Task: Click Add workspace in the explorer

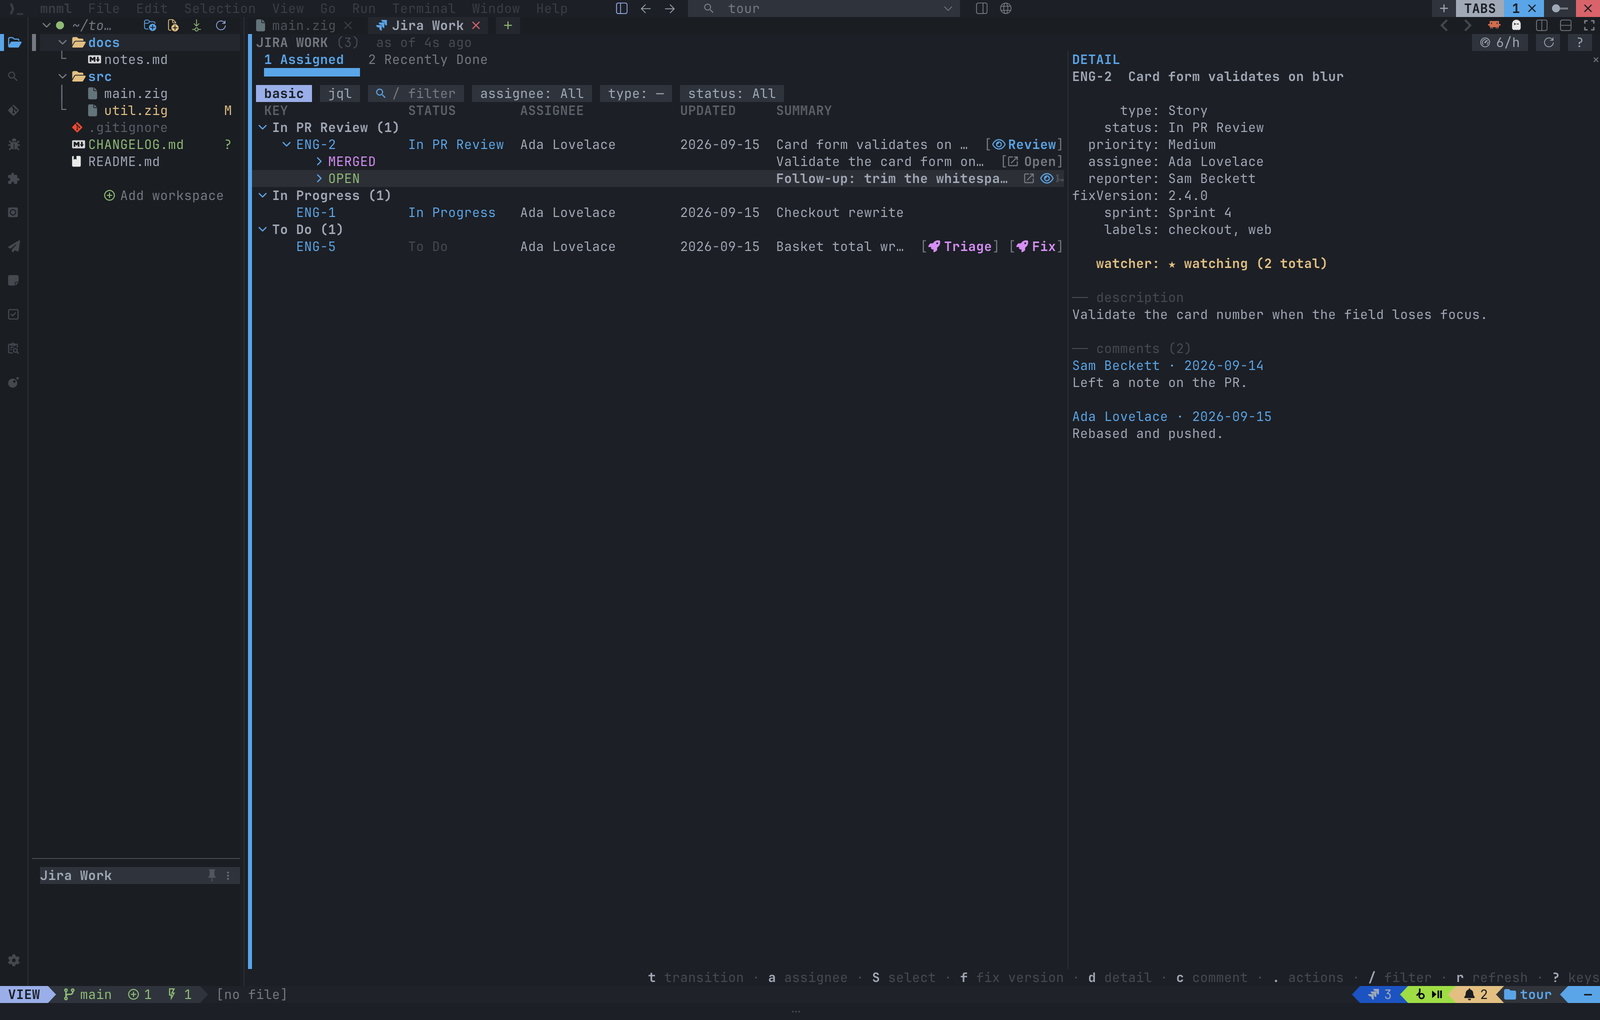Action: 164,195
